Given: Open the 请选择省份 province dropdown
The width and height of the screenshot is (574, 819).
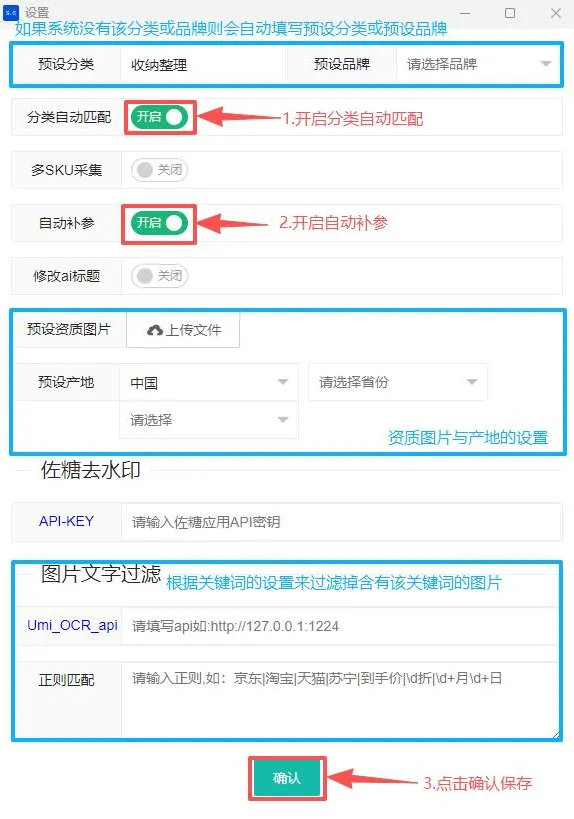Looking at the screenshot, I should click(398, 382).
